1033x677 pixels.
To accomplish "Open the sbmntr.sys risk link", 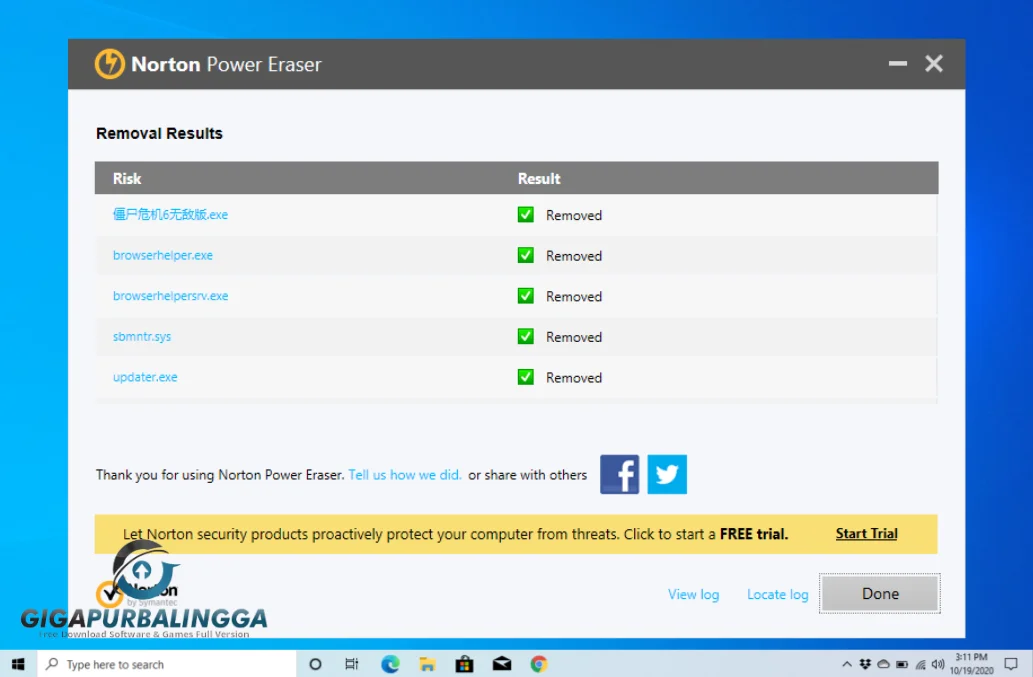I will tap(142, 337).
